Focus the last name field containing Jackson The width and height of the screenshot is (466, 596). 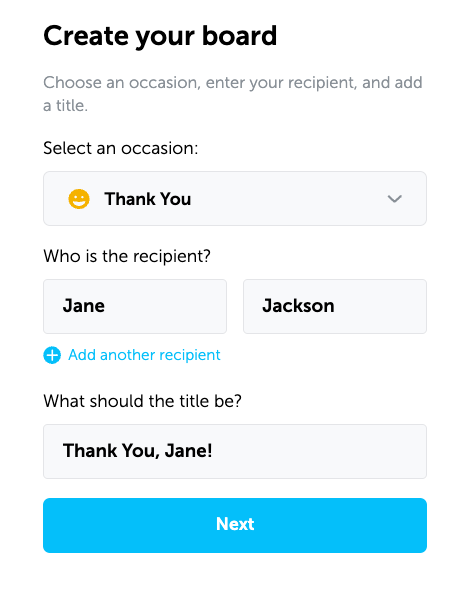point(335,306)
